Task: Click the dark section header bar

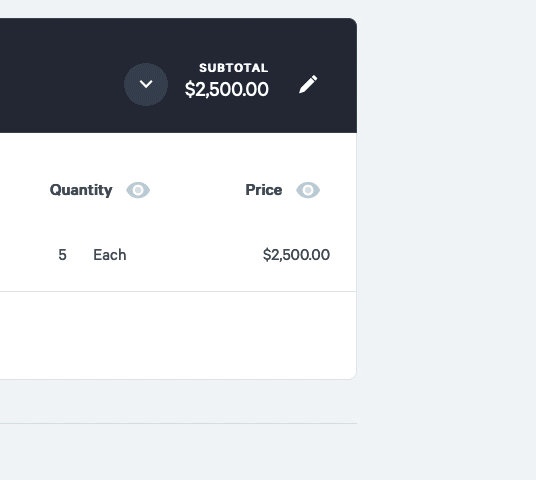Action: click(178, 76)
